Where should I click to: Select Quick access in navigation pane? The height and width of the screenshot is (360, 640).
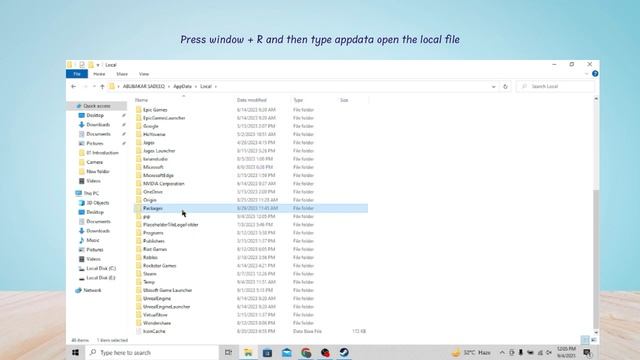[x=96, y=106]
